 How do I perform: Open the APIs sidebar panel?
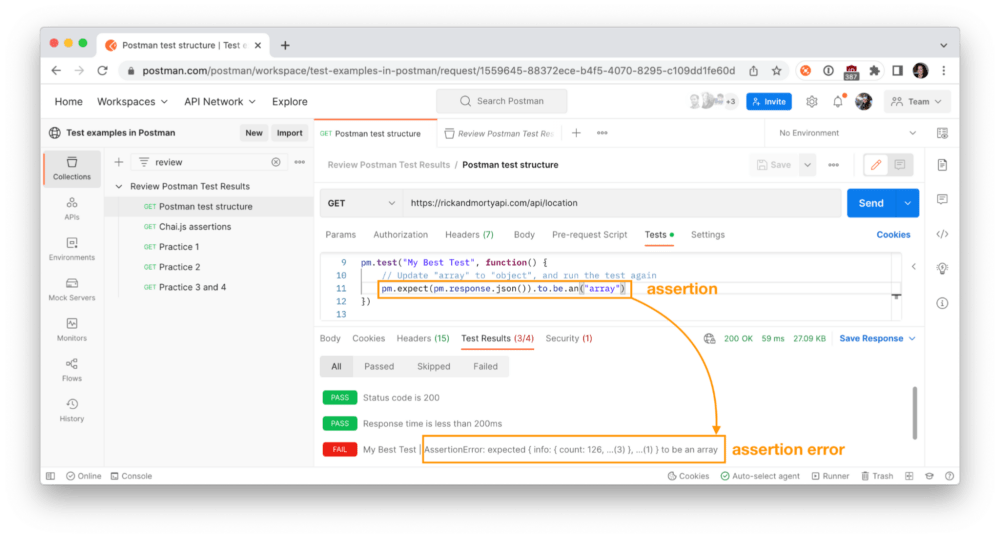coord(71,208)
